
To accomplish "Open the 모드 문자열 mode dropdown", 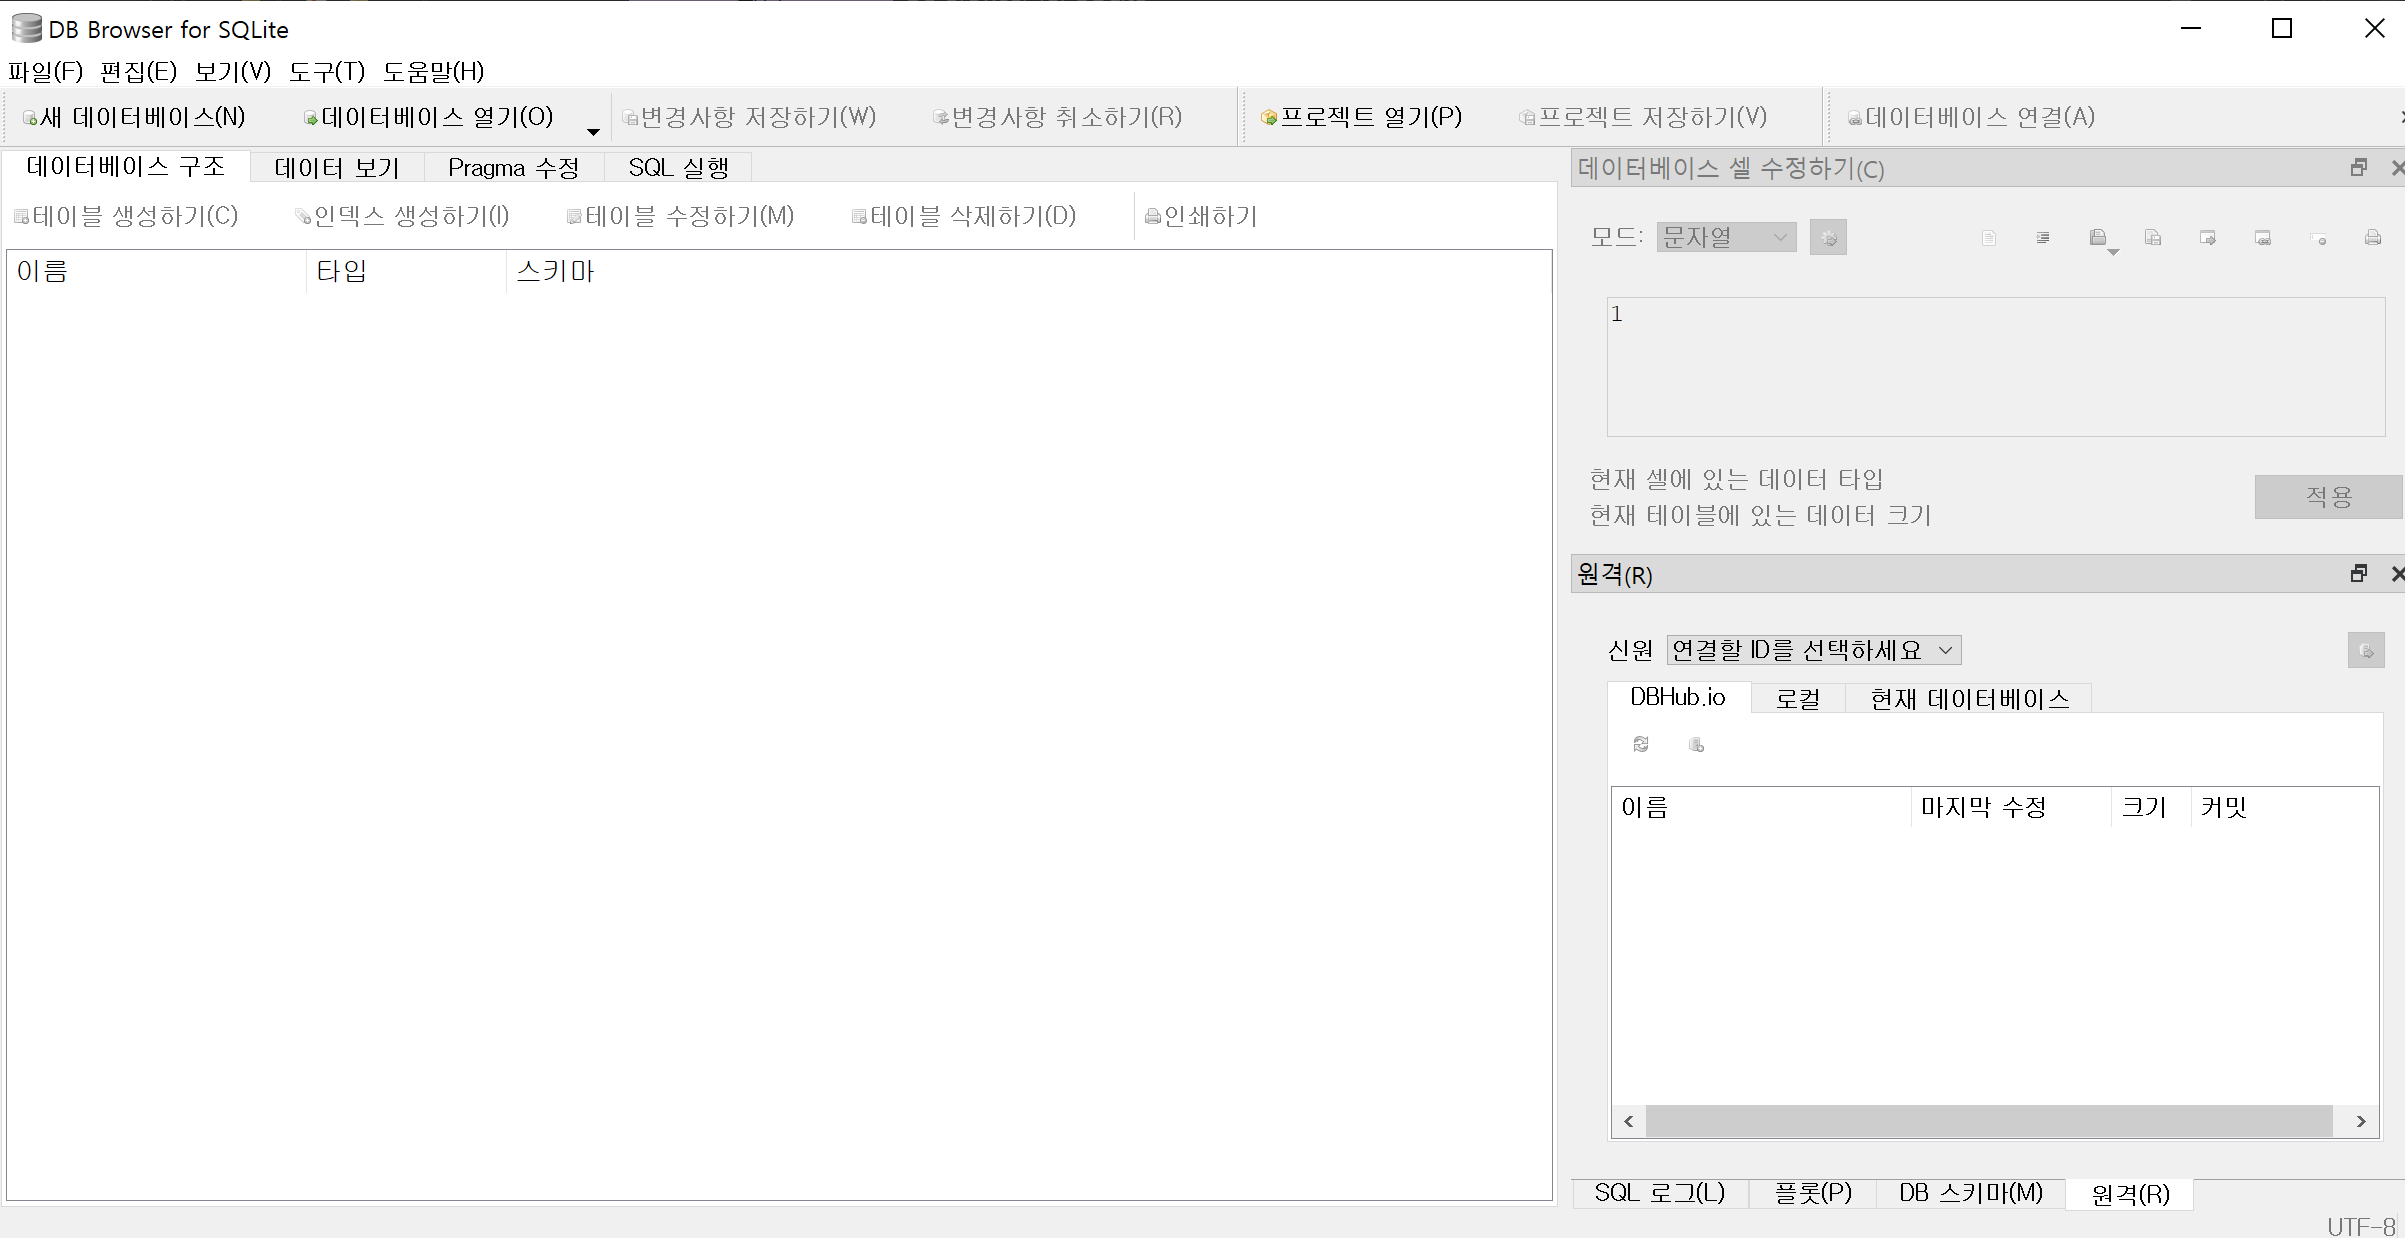I will 1726,237.
